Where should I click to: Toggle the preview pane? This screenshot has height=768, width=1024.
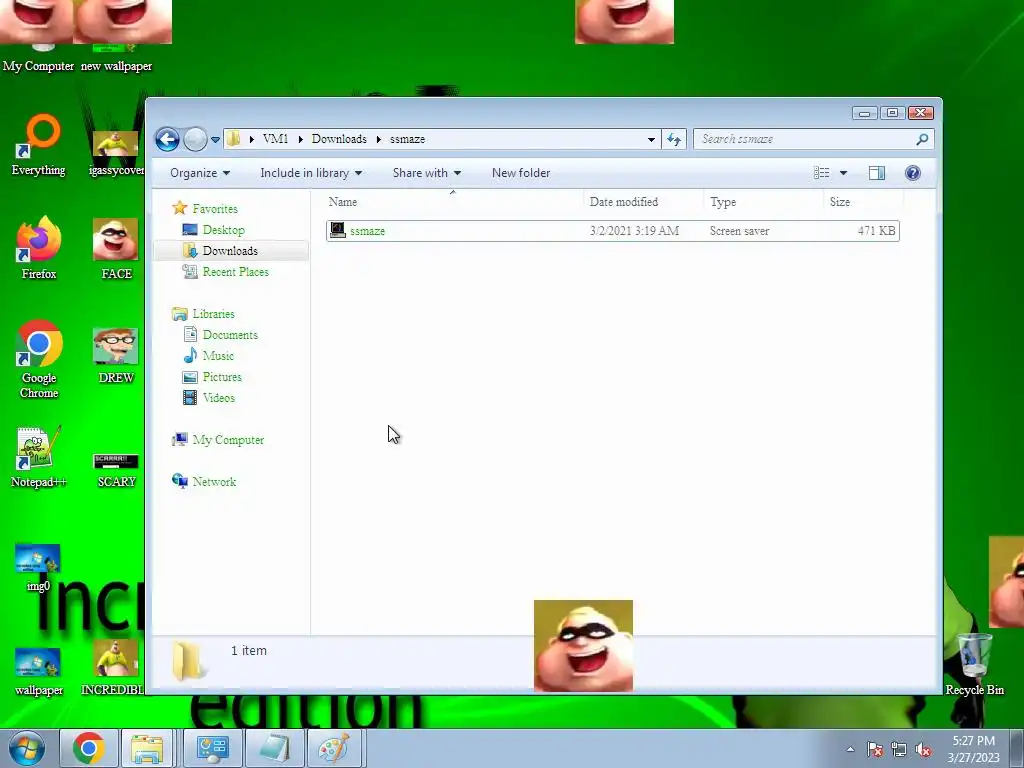[876, 173]
